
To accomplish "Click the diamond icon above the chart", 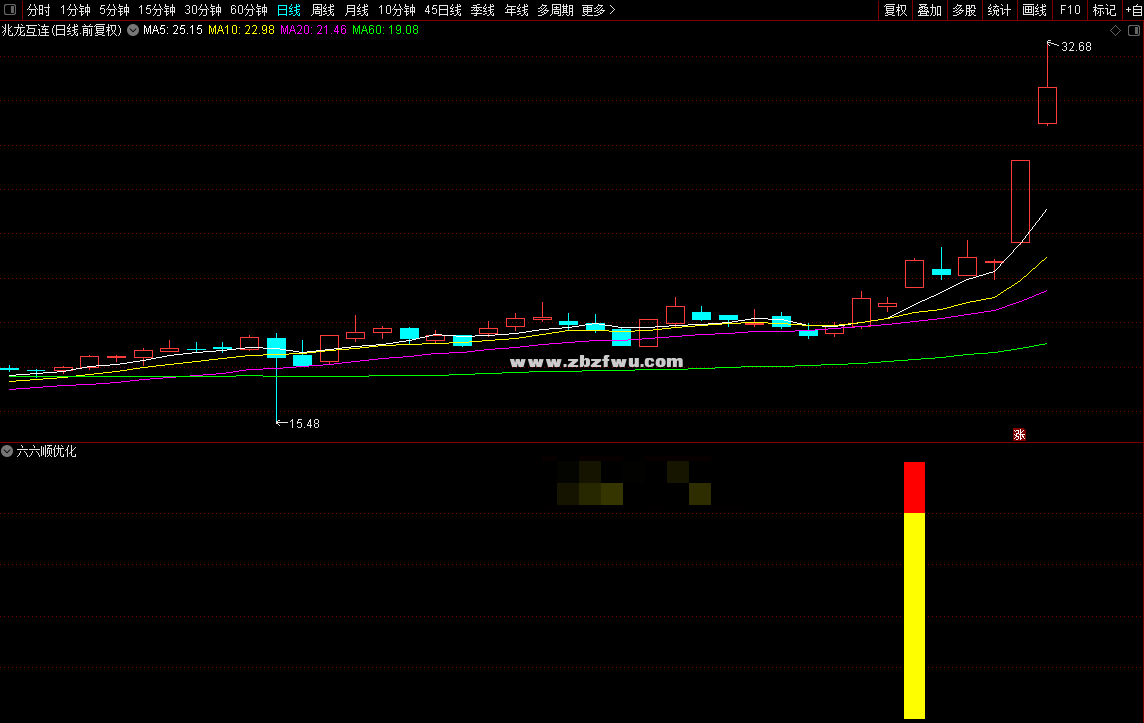I will pos(1116,31).
